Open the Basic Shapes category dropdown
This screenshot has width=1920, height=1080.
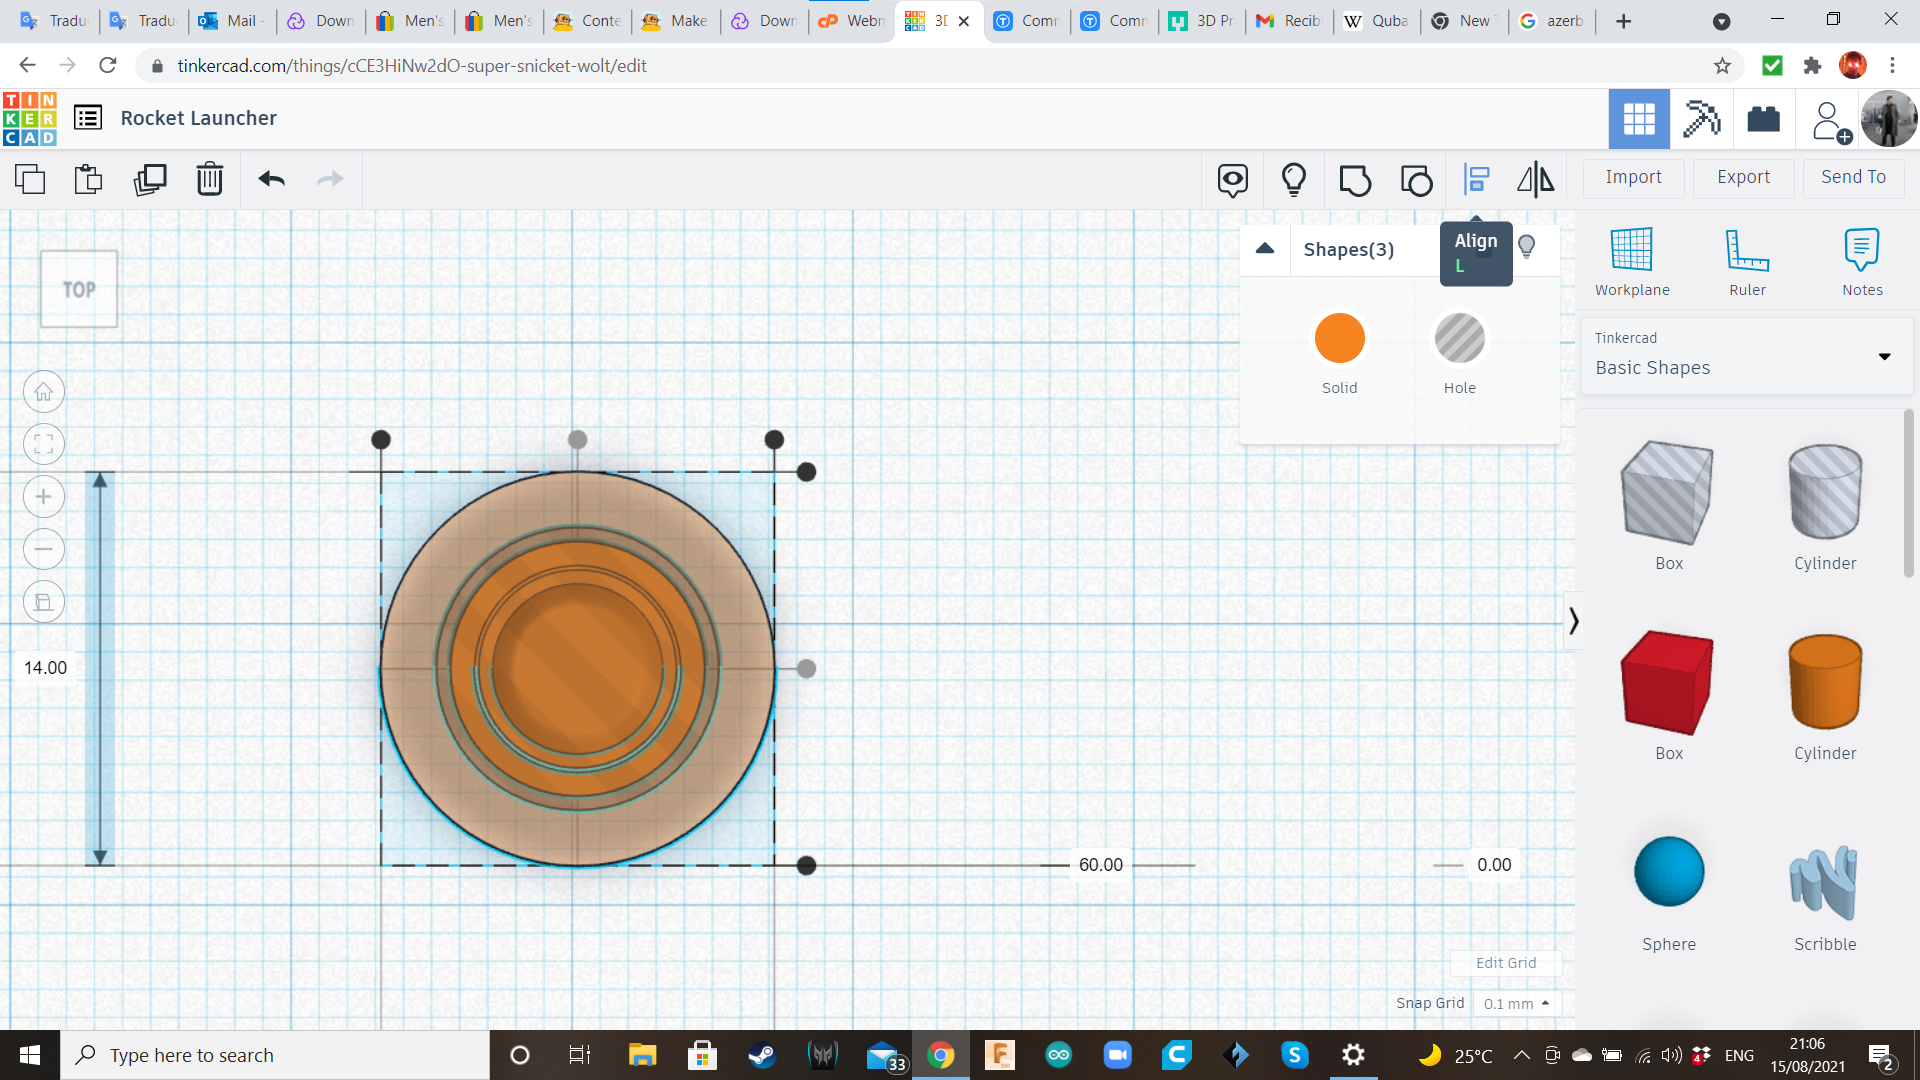click(1746, 356)
